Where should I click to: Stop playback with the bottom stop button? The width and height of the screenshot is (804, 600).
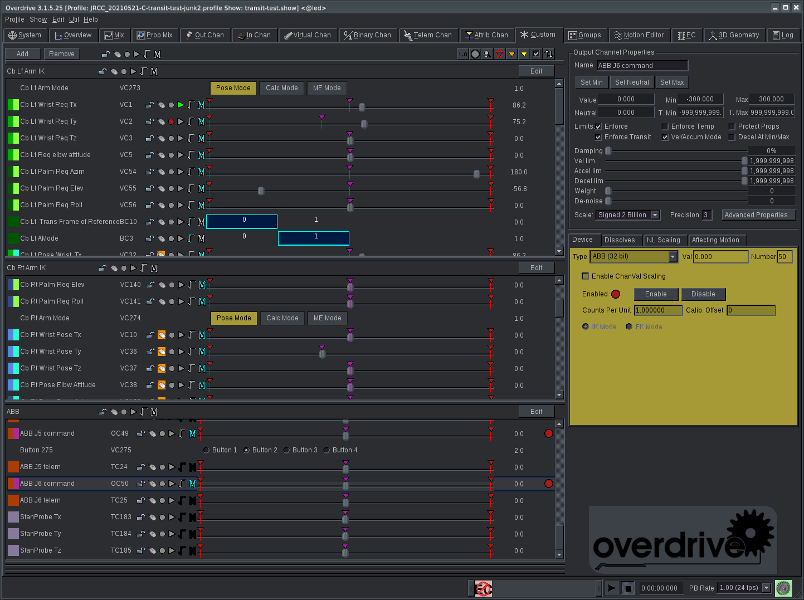(628, 588)
